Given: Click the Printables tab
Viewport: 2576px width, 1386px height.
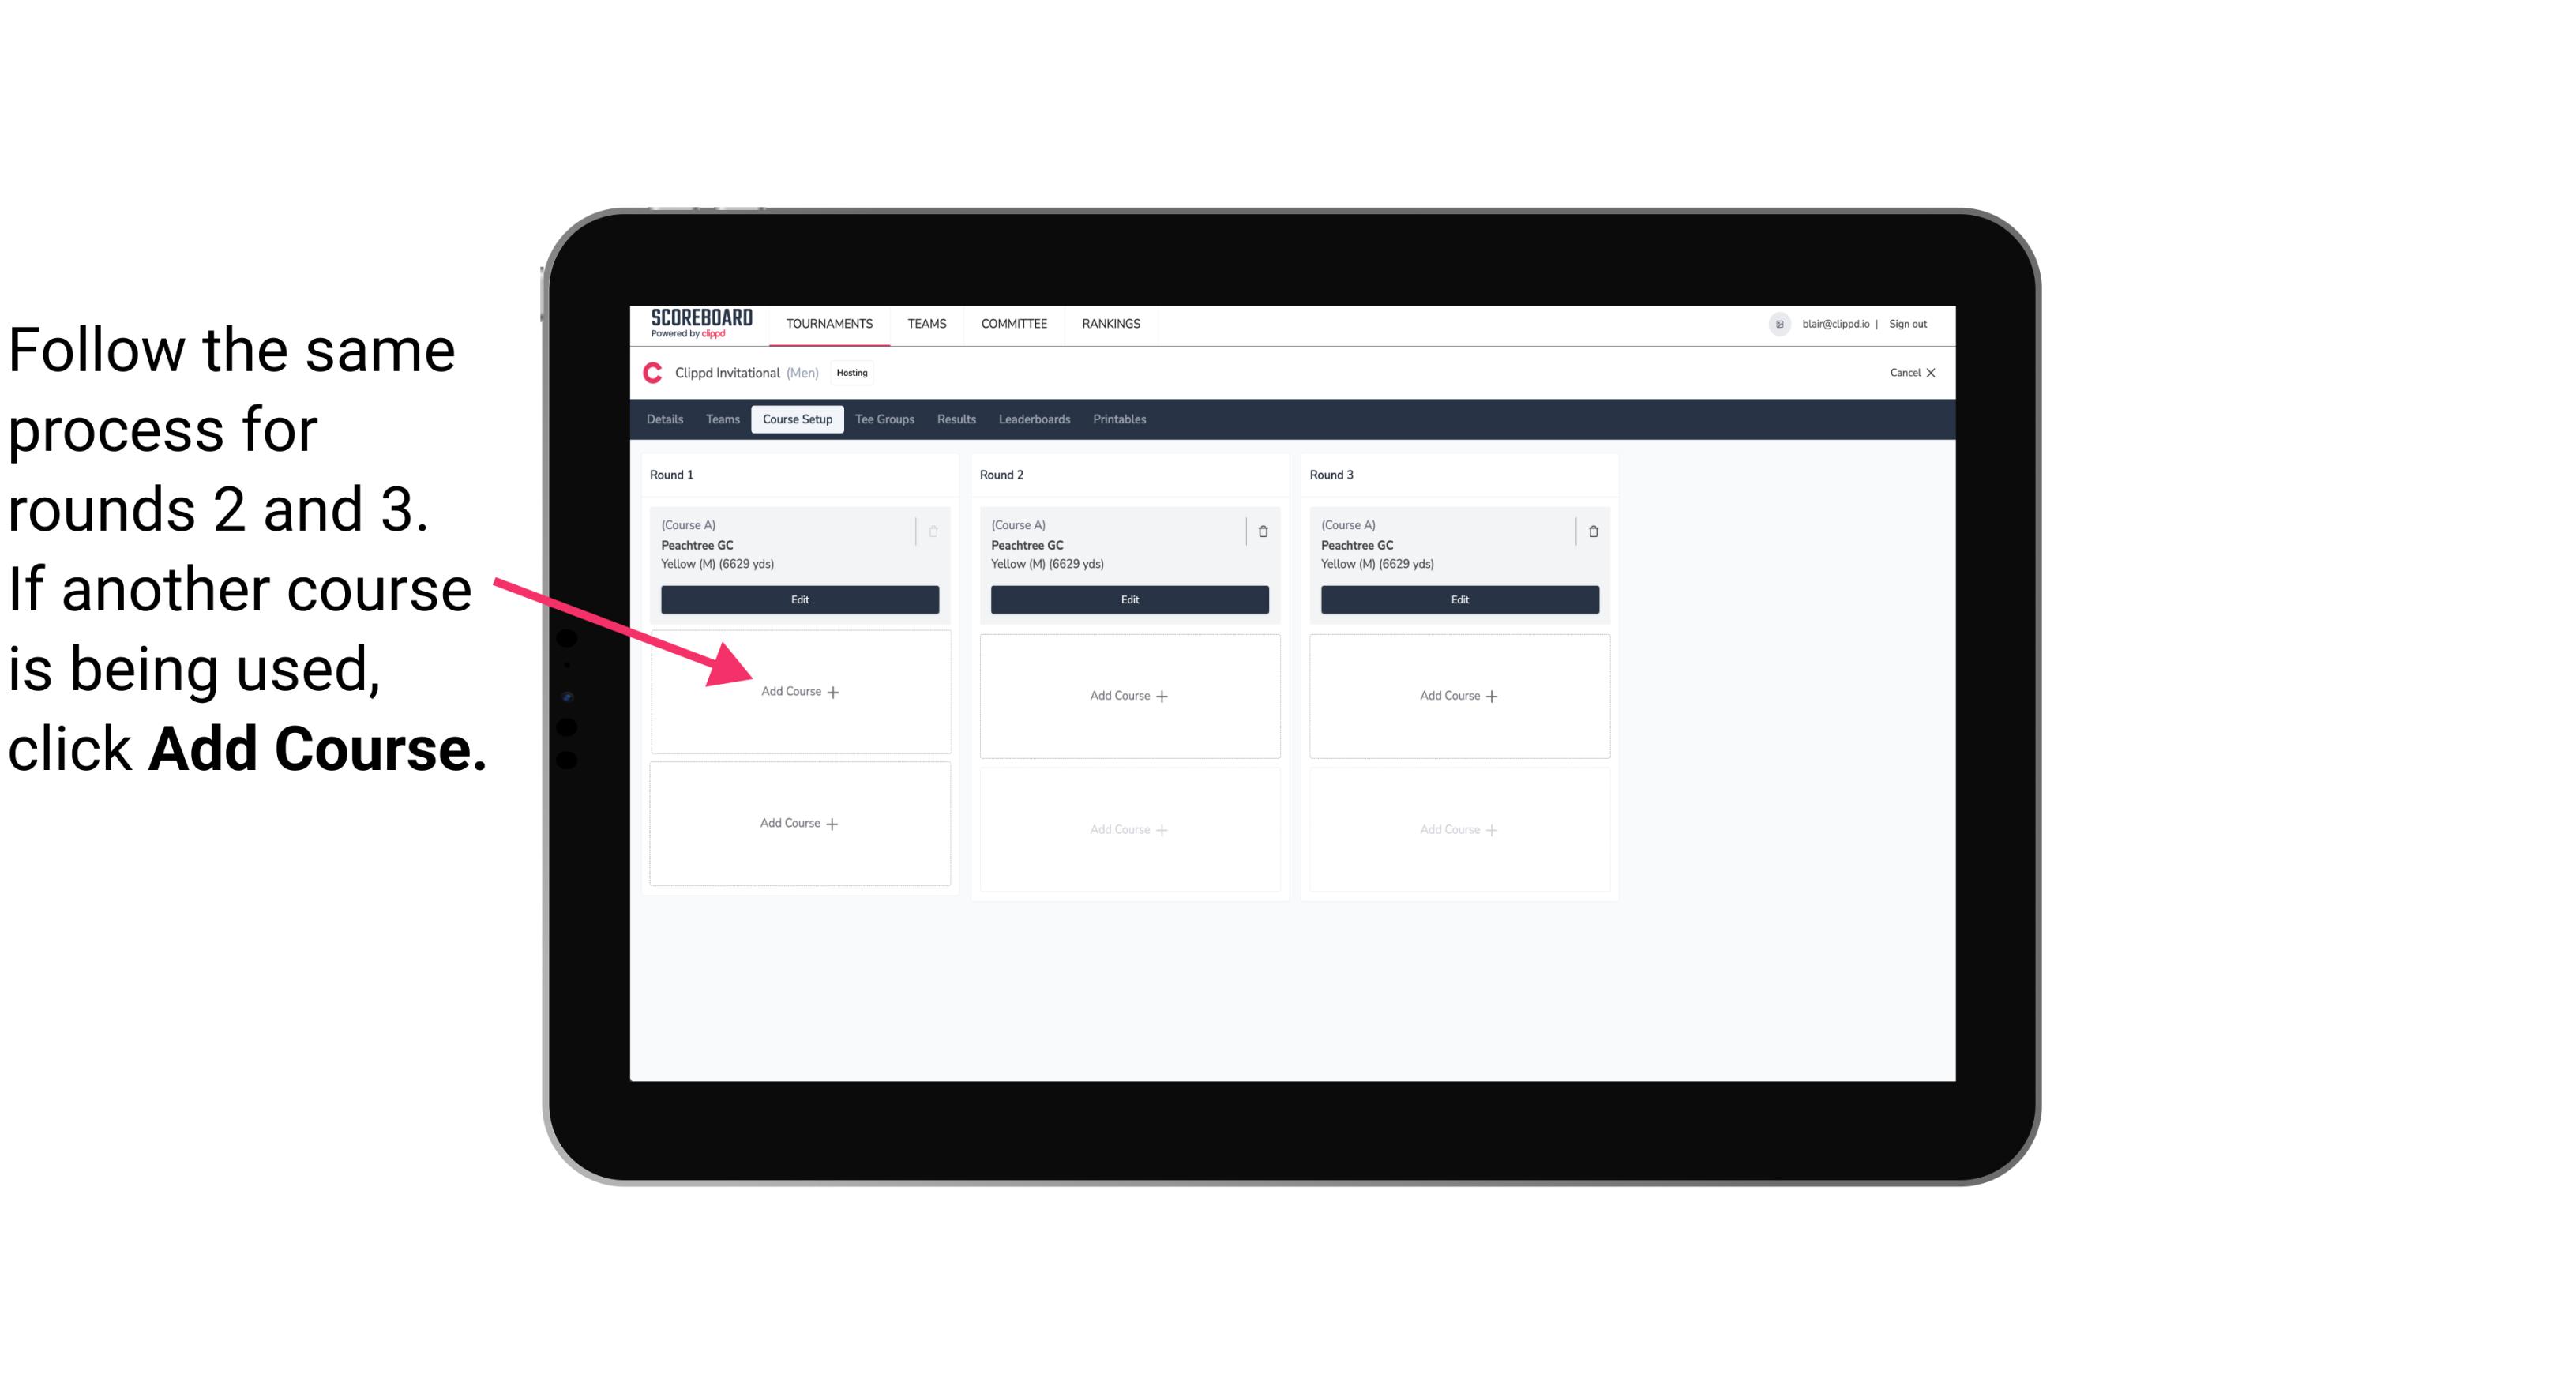Looking at the screenshot, I should click(1121, 419).
